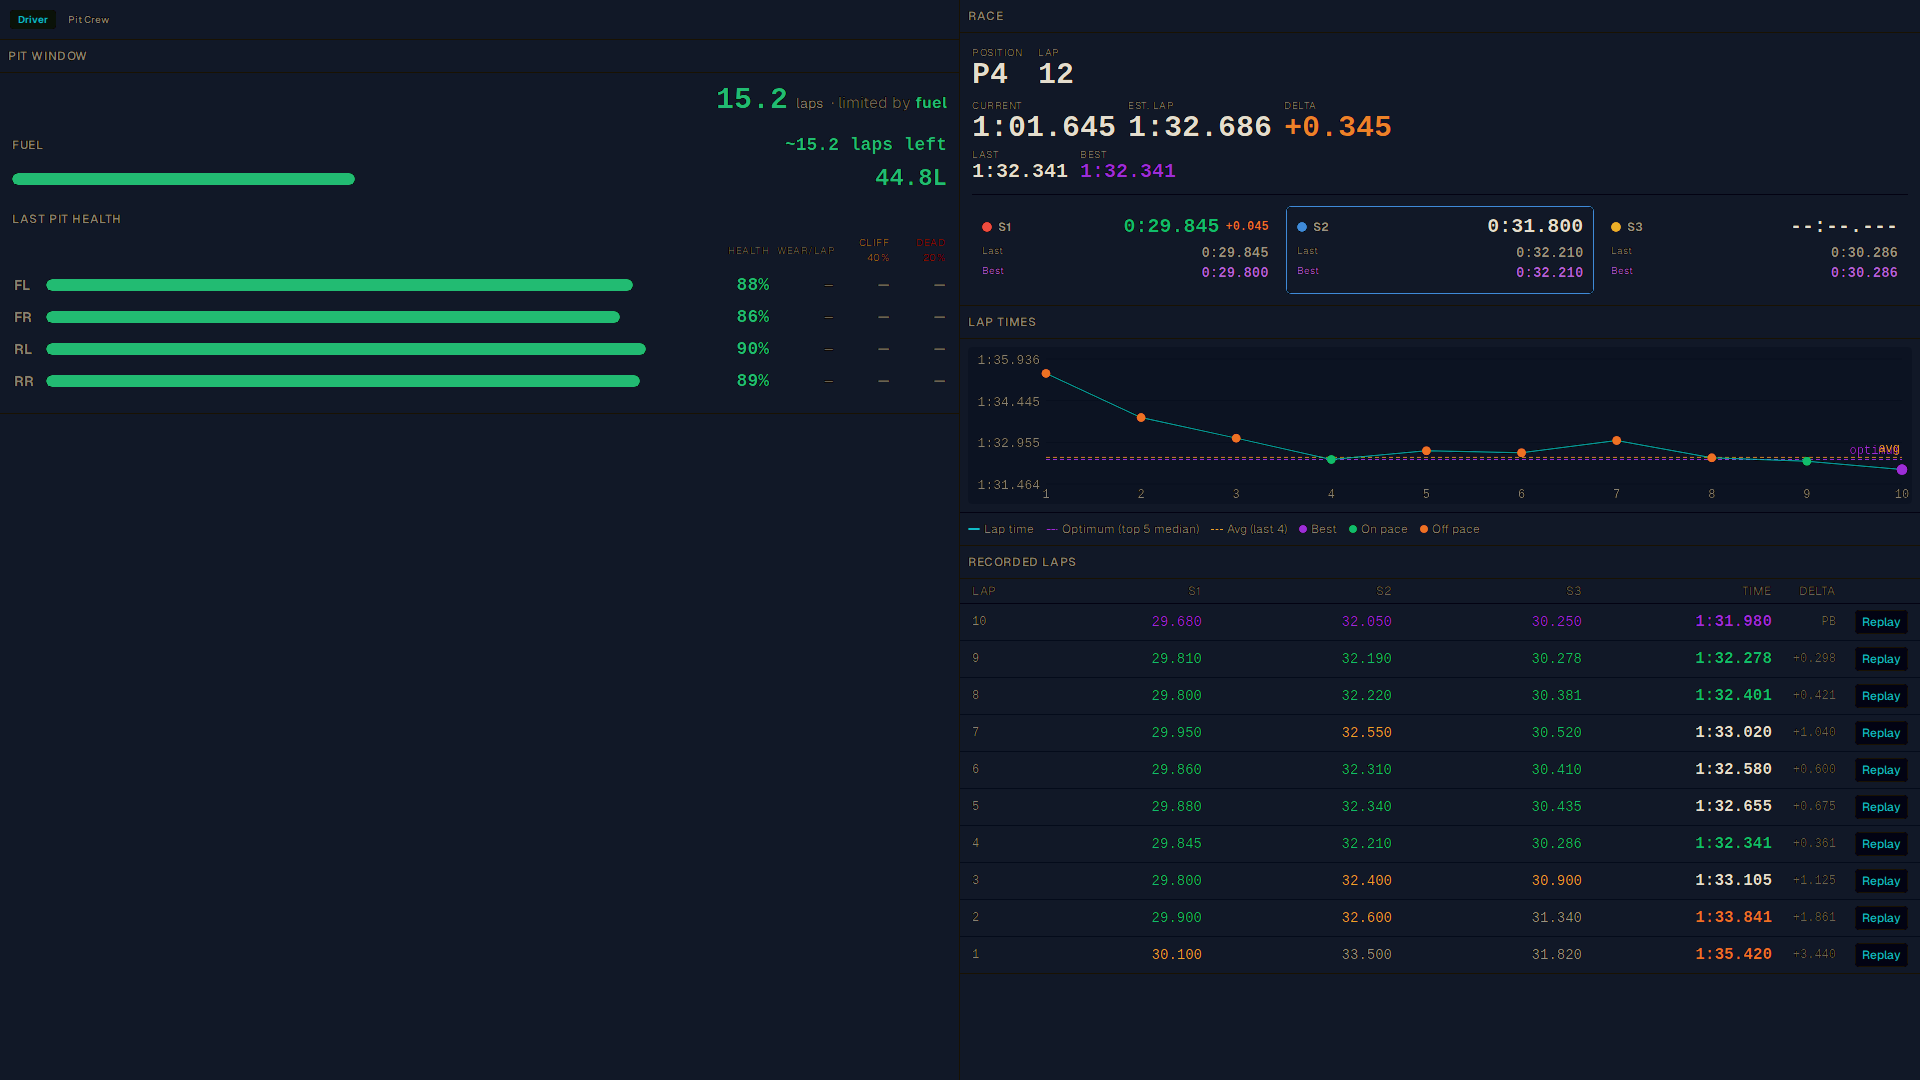The image size is (1920, 1080).
Task: Click the FL tire health bar
Action: [x=339, y=285]
